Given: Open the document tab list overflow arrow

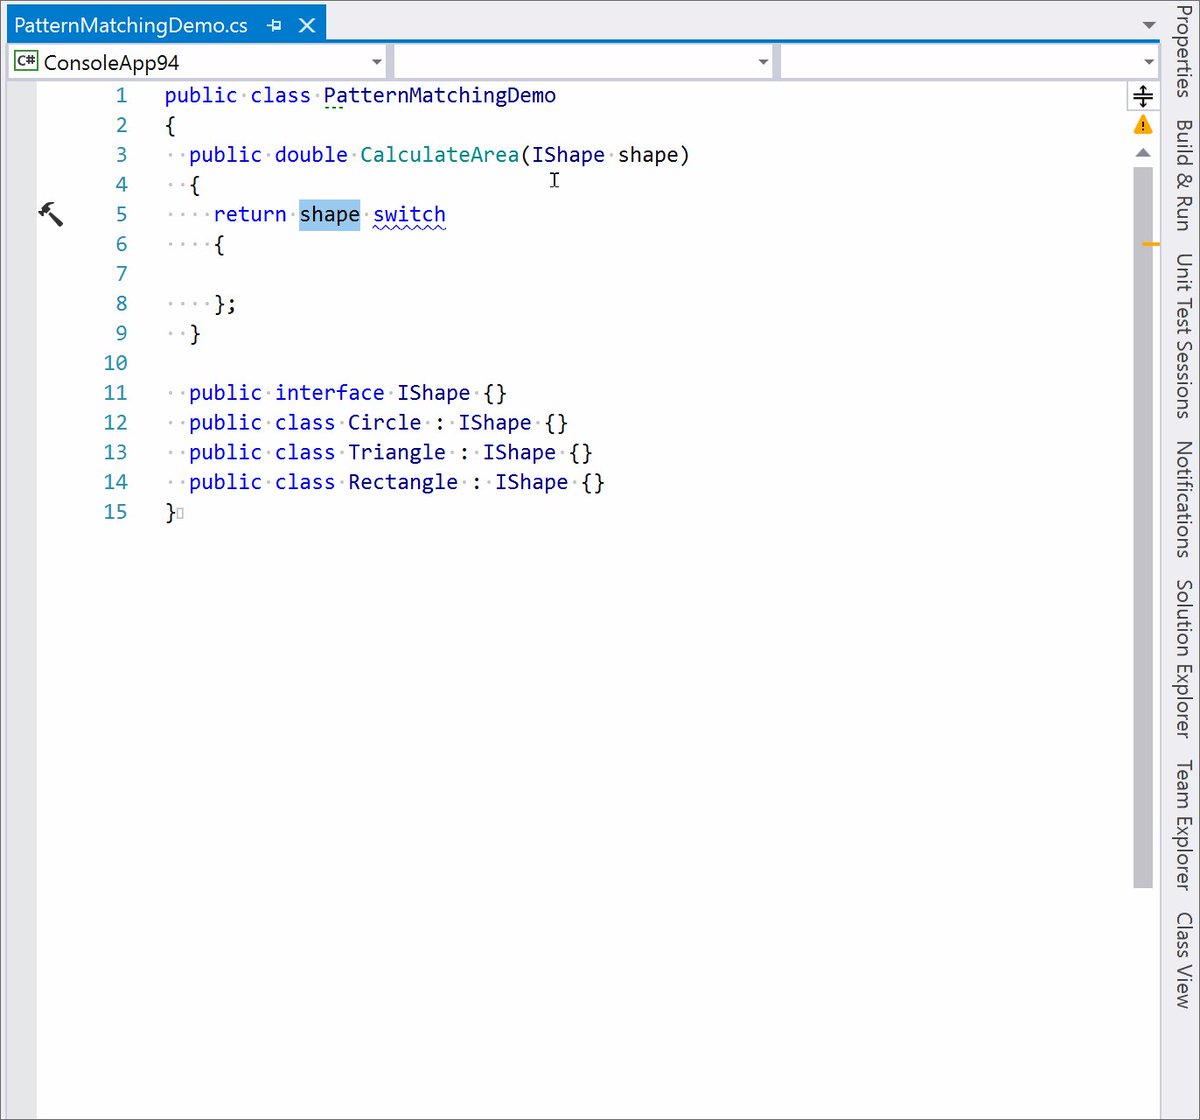Looking at the screenshot, I should pyautogui.click(x=1148, y=25).
